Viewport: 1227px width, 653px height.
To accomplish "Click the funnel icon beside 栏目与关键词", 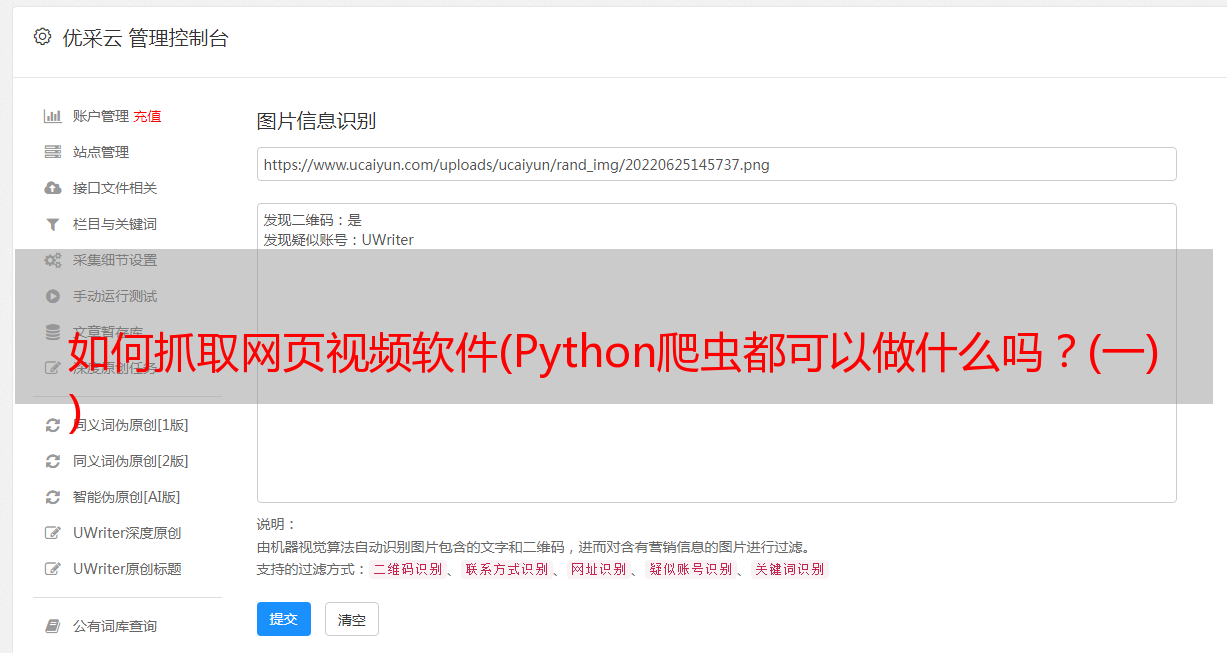I will click(53, 224).
